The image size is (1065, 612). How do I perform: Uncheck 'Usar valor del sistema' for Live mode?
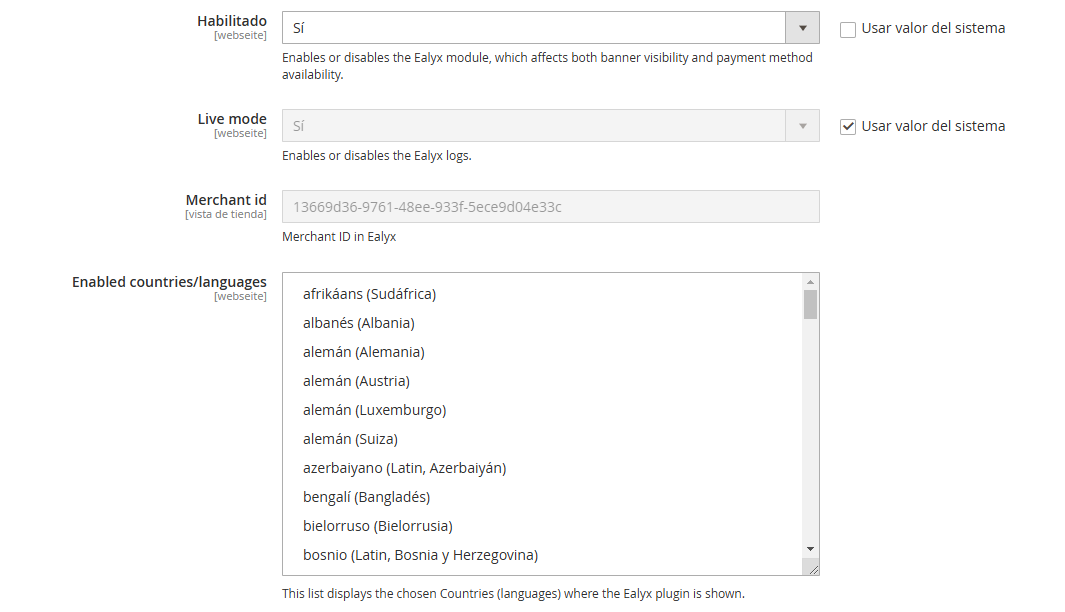(848, 127)
